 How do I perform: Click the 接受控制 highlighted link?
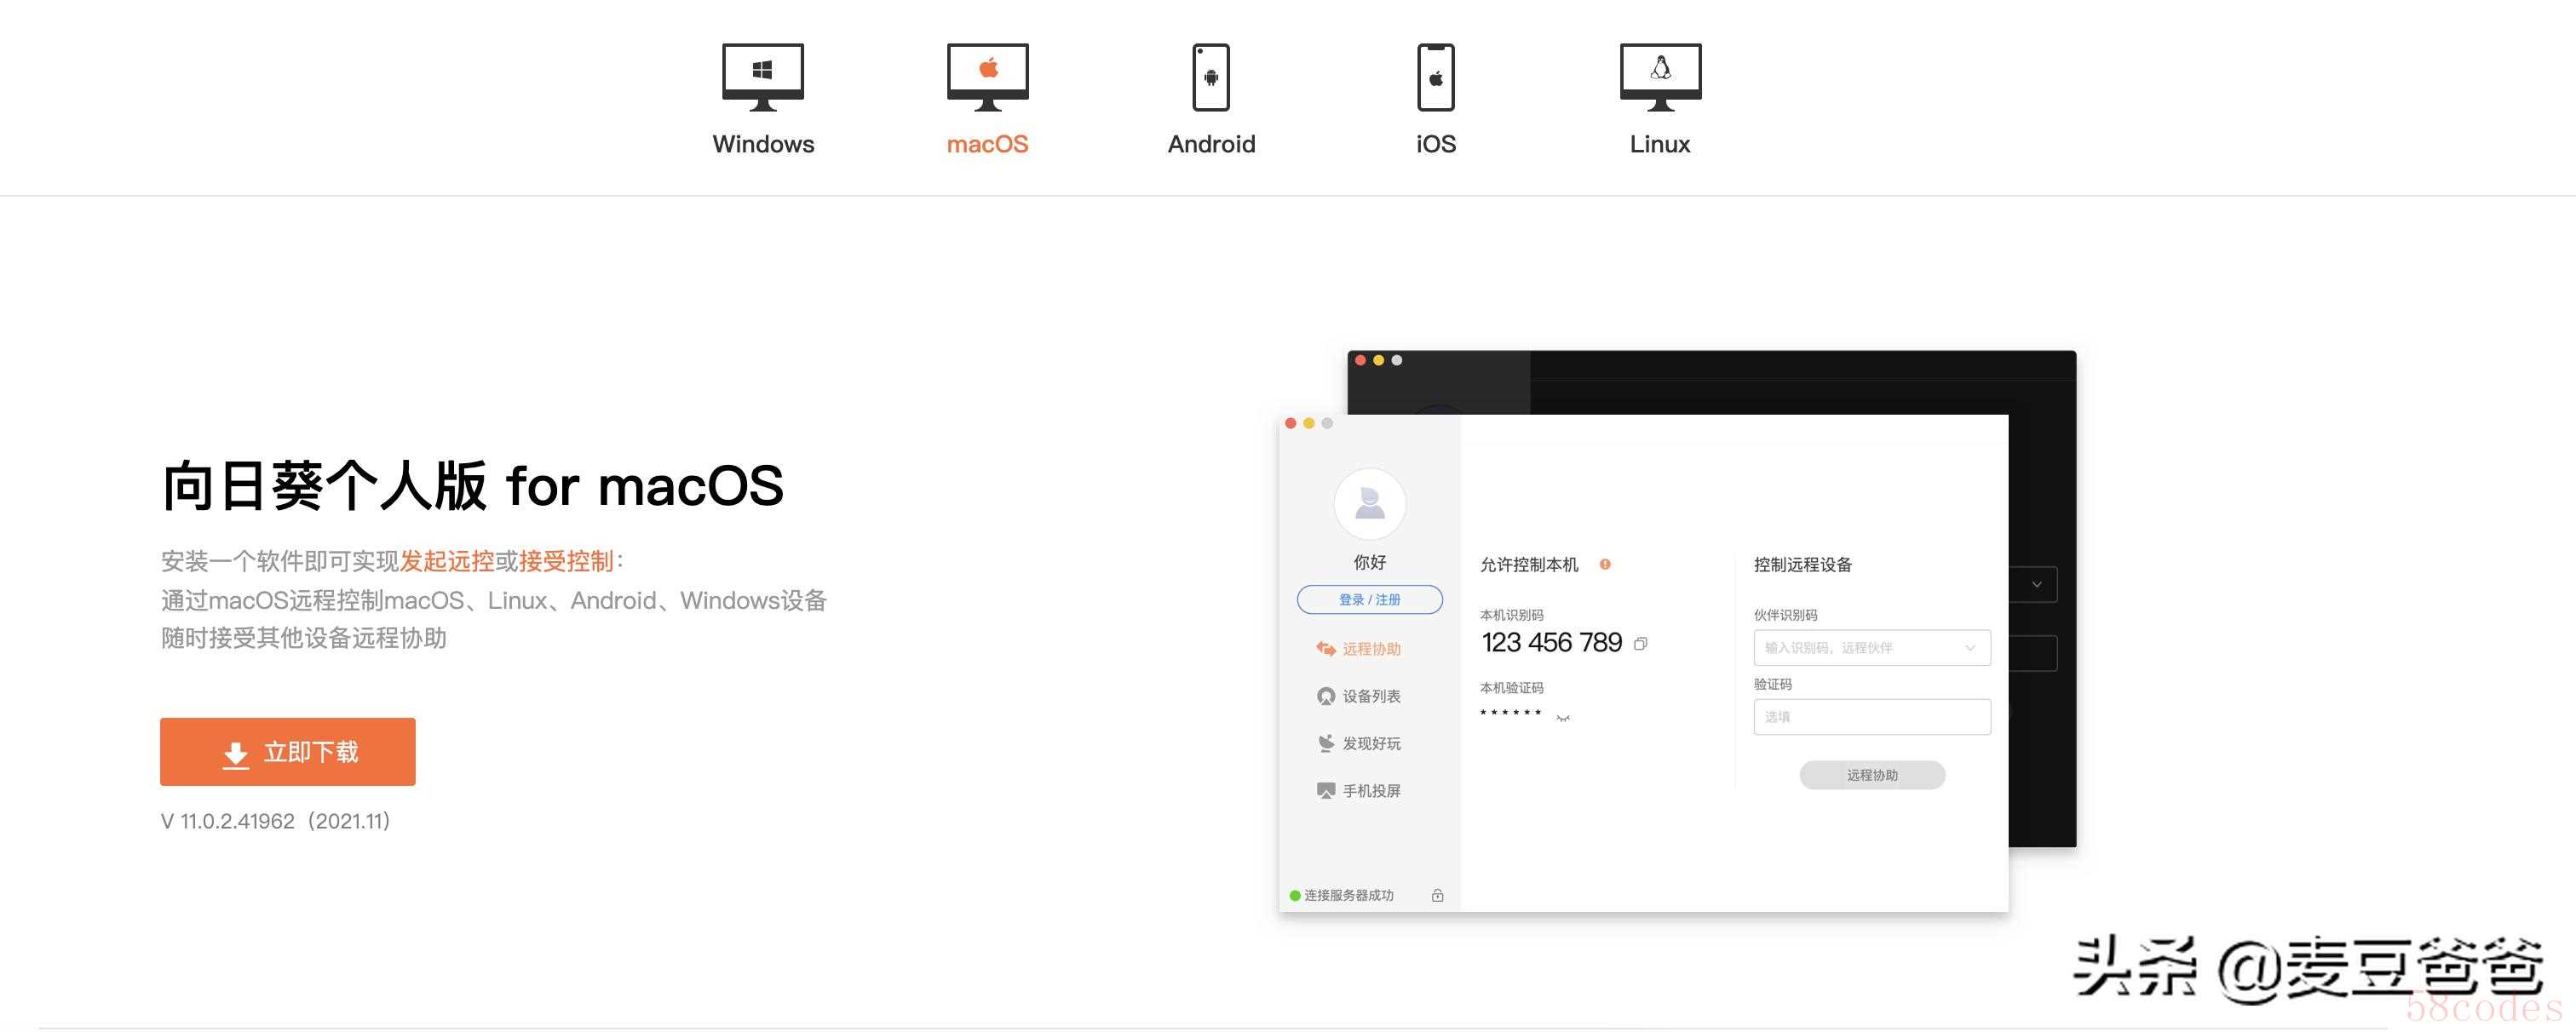click(x=566, y=561)
